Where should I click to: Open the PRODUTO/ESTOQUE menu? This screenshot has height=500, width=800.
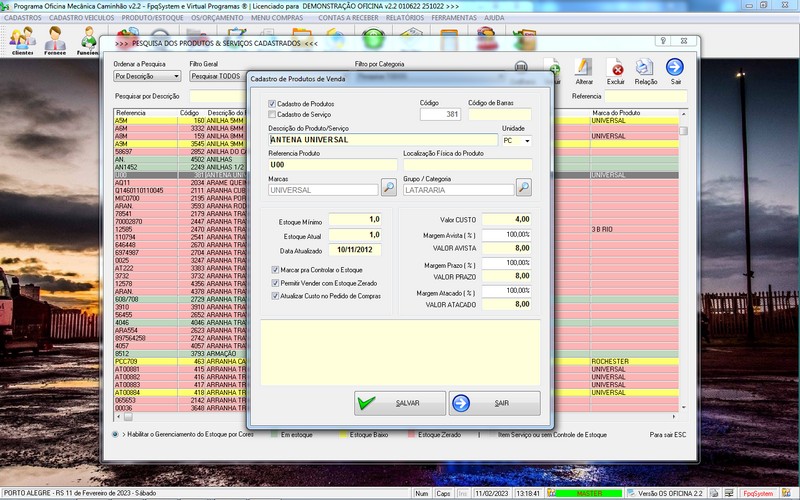coord(152,17)
